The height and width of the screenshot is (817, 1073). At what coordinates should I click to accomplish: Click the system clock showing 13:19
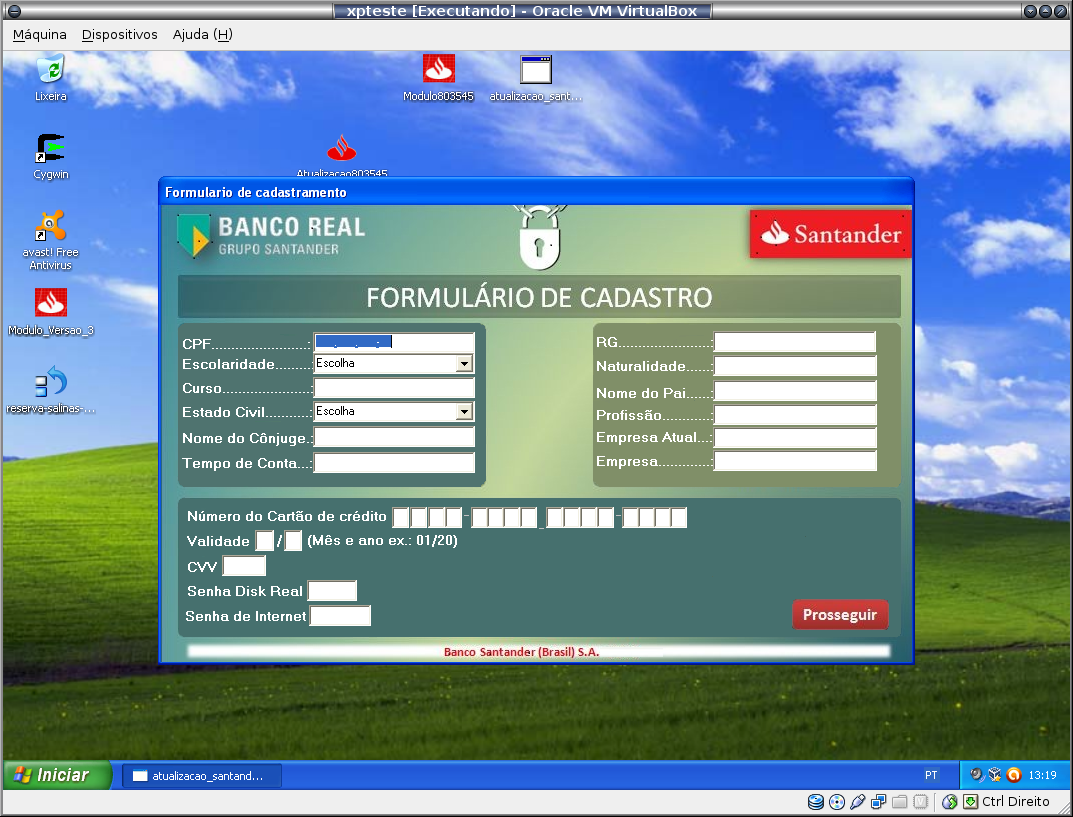pos(1042,775)
